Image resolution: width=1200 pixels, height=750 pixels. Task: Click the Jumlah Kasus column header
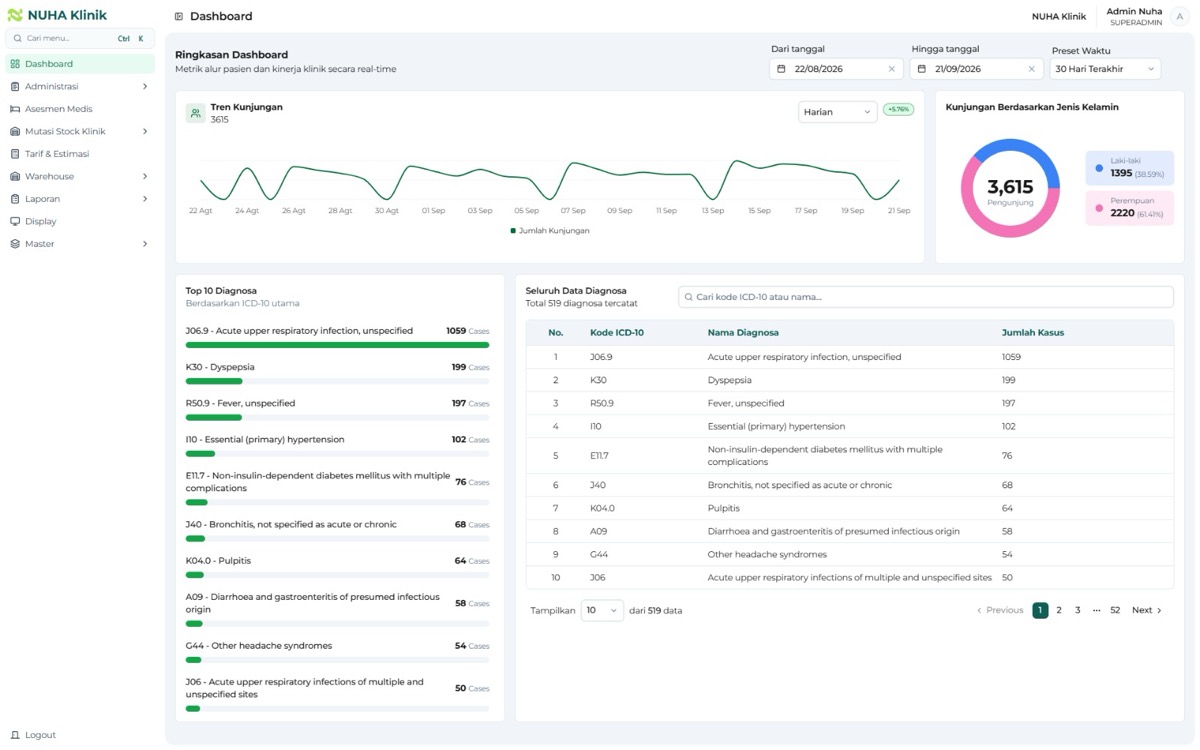click(1033, 333)
